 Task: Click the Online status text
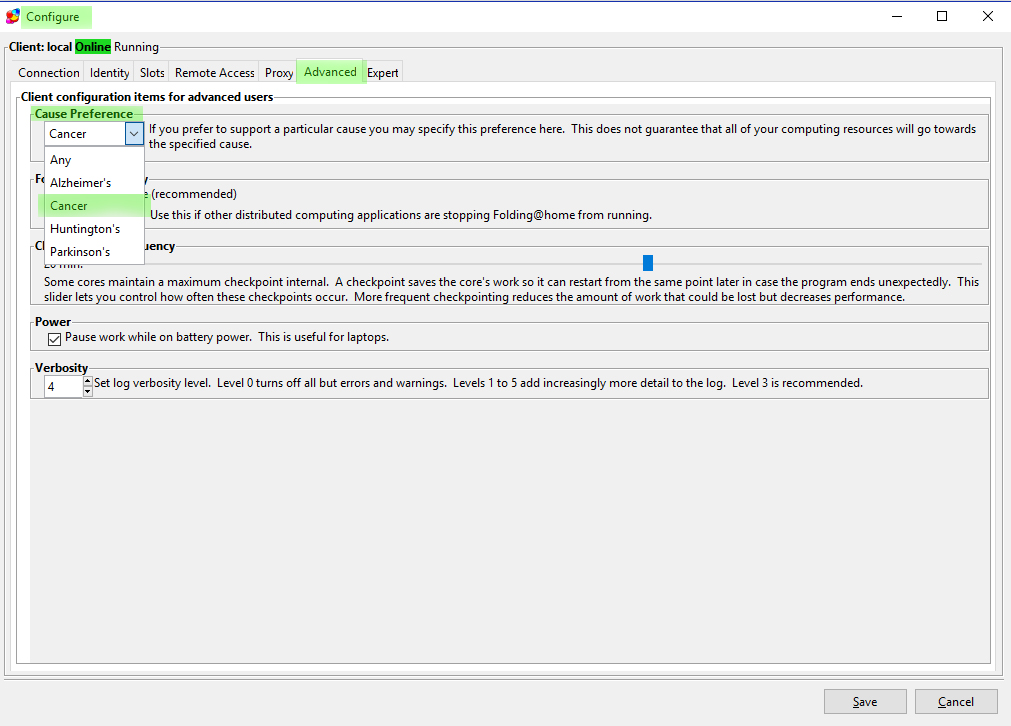tap(93, 46)
